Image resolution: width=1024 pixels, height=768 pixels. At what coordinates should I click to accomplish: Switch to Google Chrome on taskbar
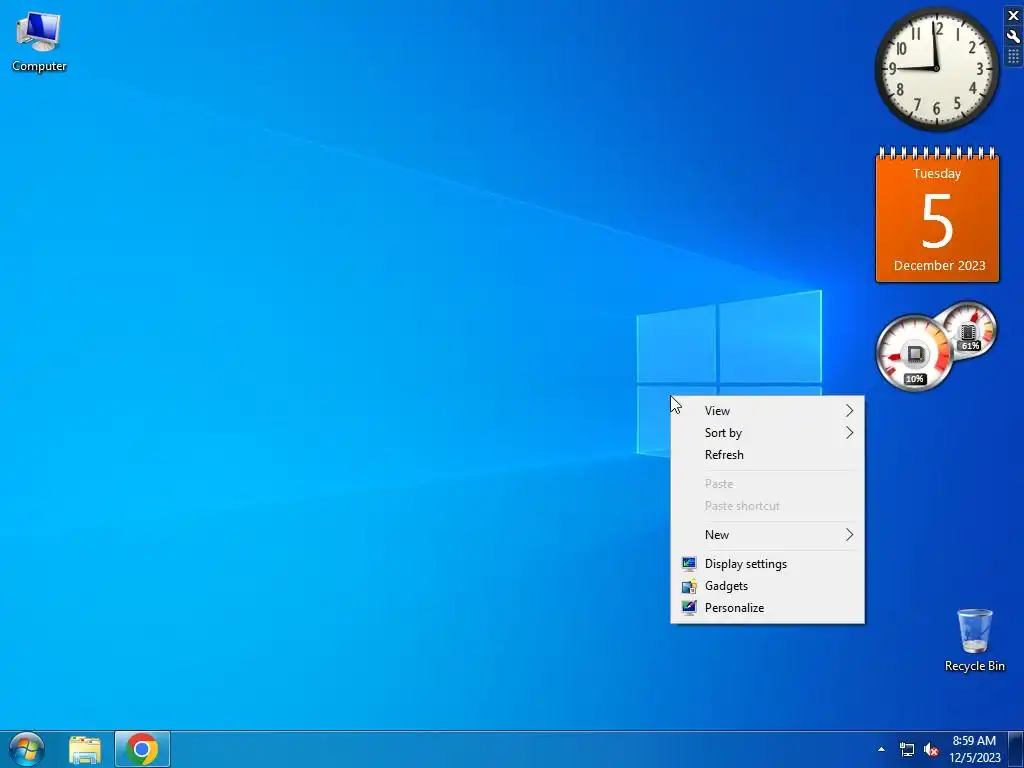(x=142, y=749)
